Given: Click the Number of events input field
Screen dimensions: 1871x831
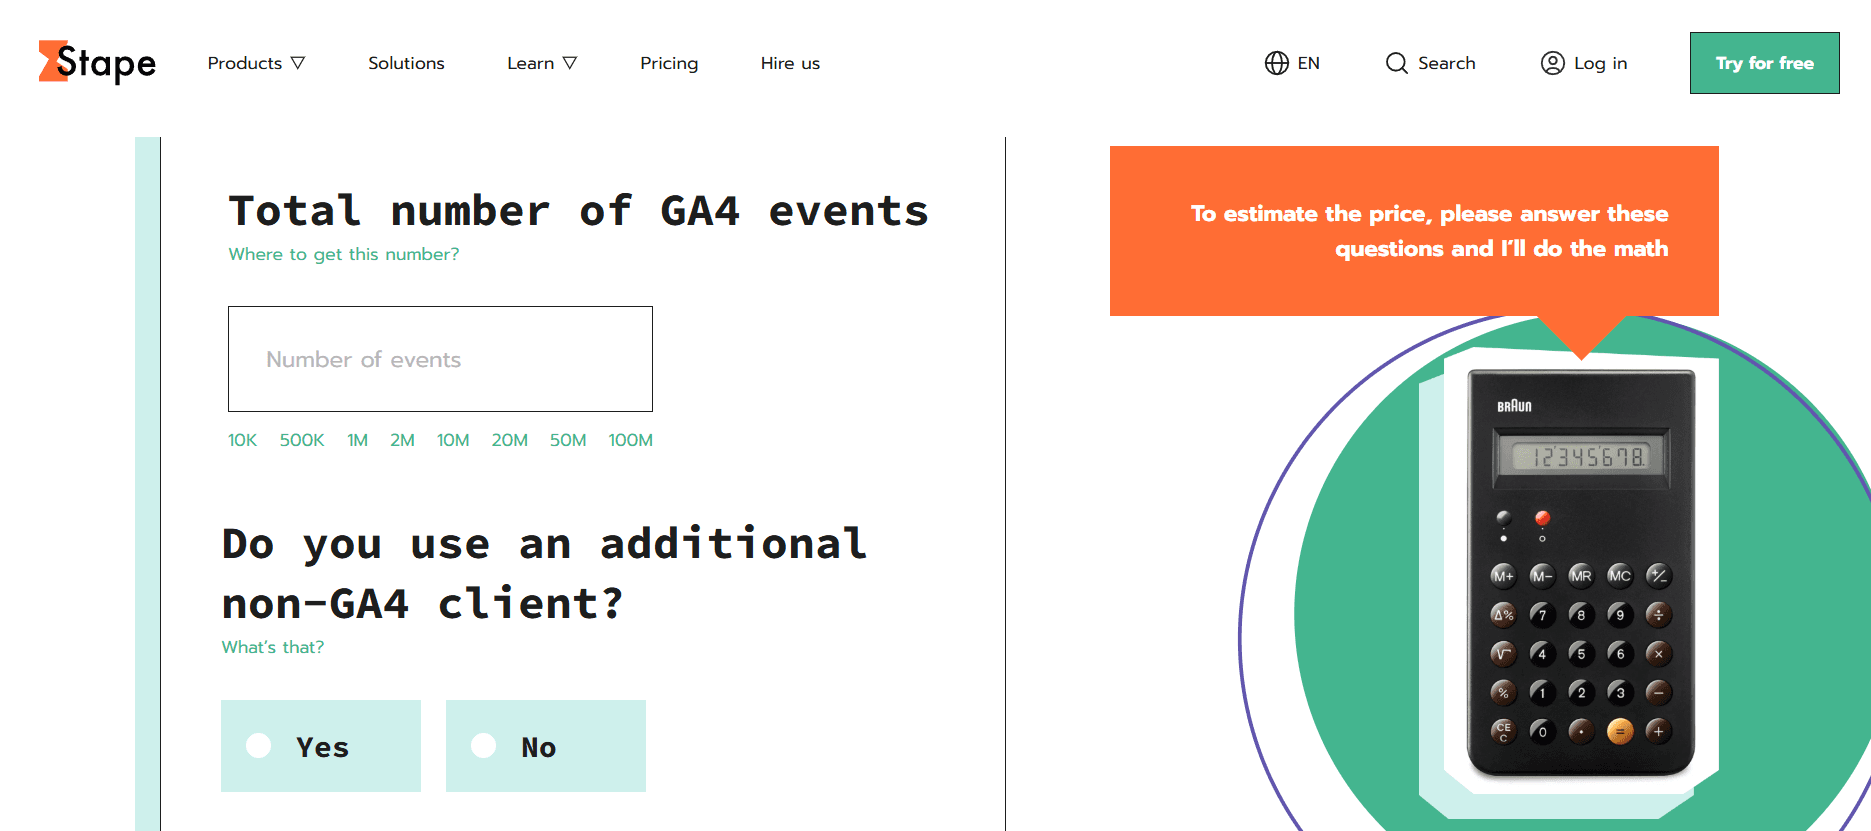Looking at the screenshot, I should (x=440, y=359).
